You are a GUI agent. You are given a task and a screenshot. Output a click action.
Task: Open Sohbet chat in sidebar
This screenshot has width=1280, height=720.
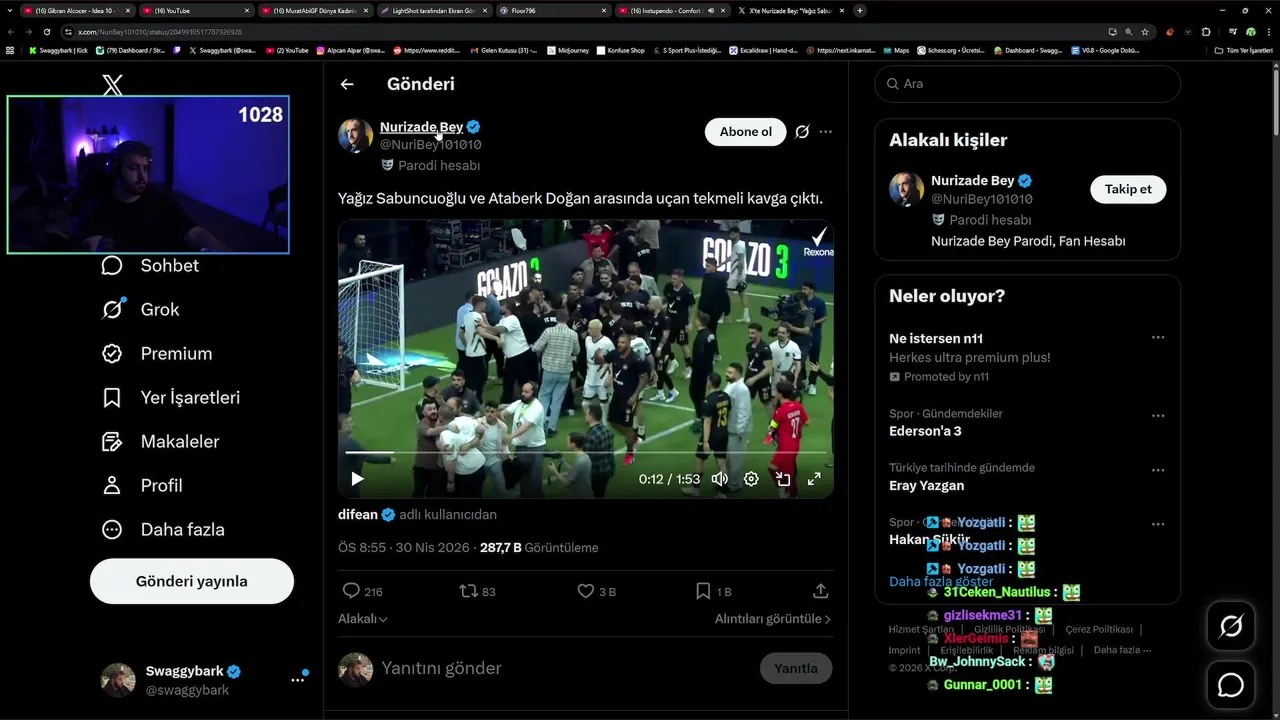tap(150, 265)
